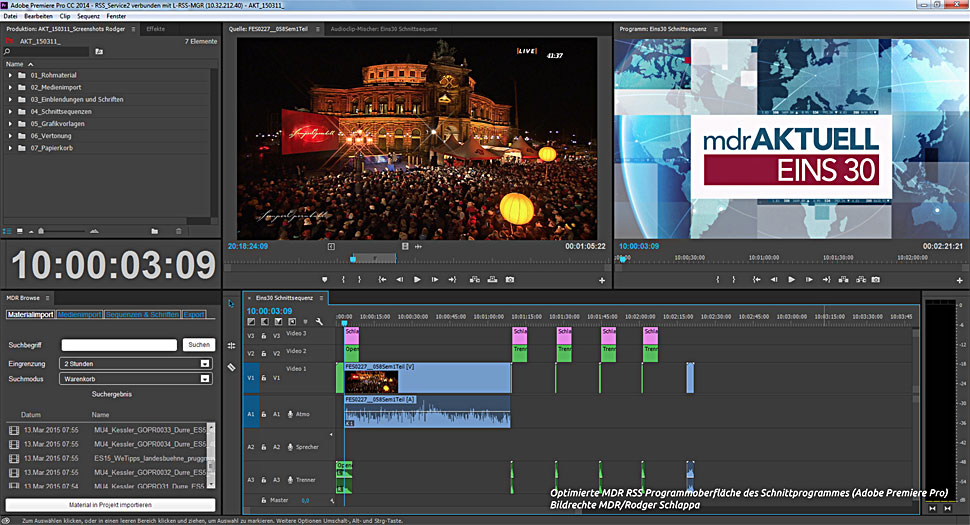Image resolution: width=970 pixels, height=525 pixels.
Task: Toggle A1 source patching
Action: pos(251,414)
